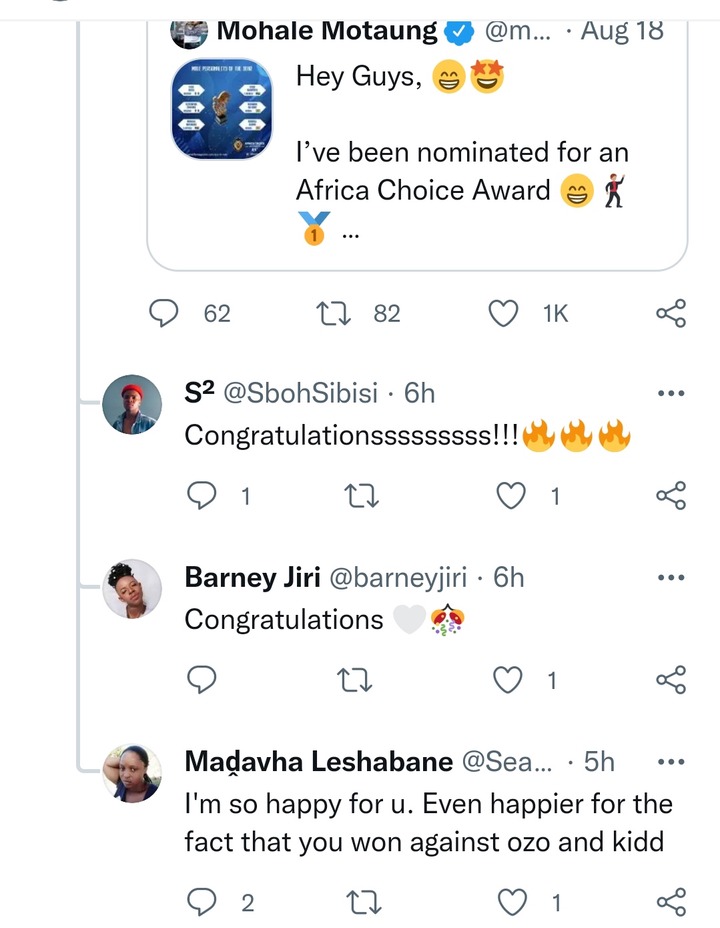
Task: Open more options for SbohSibisi's reply
Action: click(x=671, y=393)
